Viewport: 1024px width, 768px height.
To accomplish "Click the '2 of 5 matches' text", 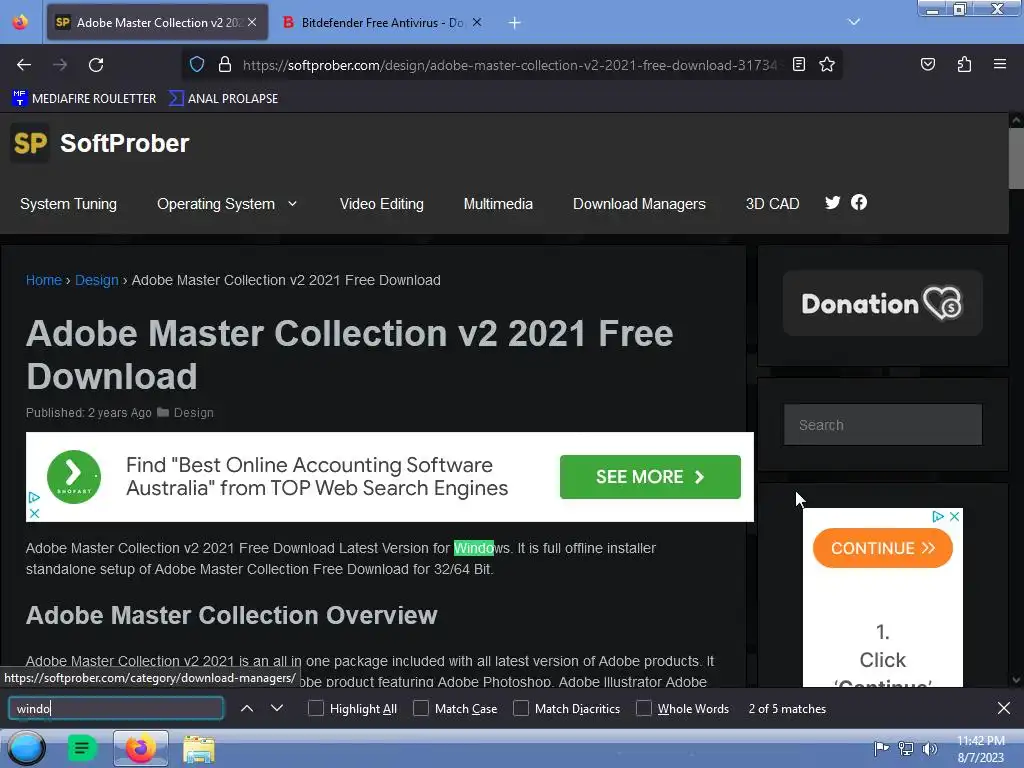I will pos(787,709).
